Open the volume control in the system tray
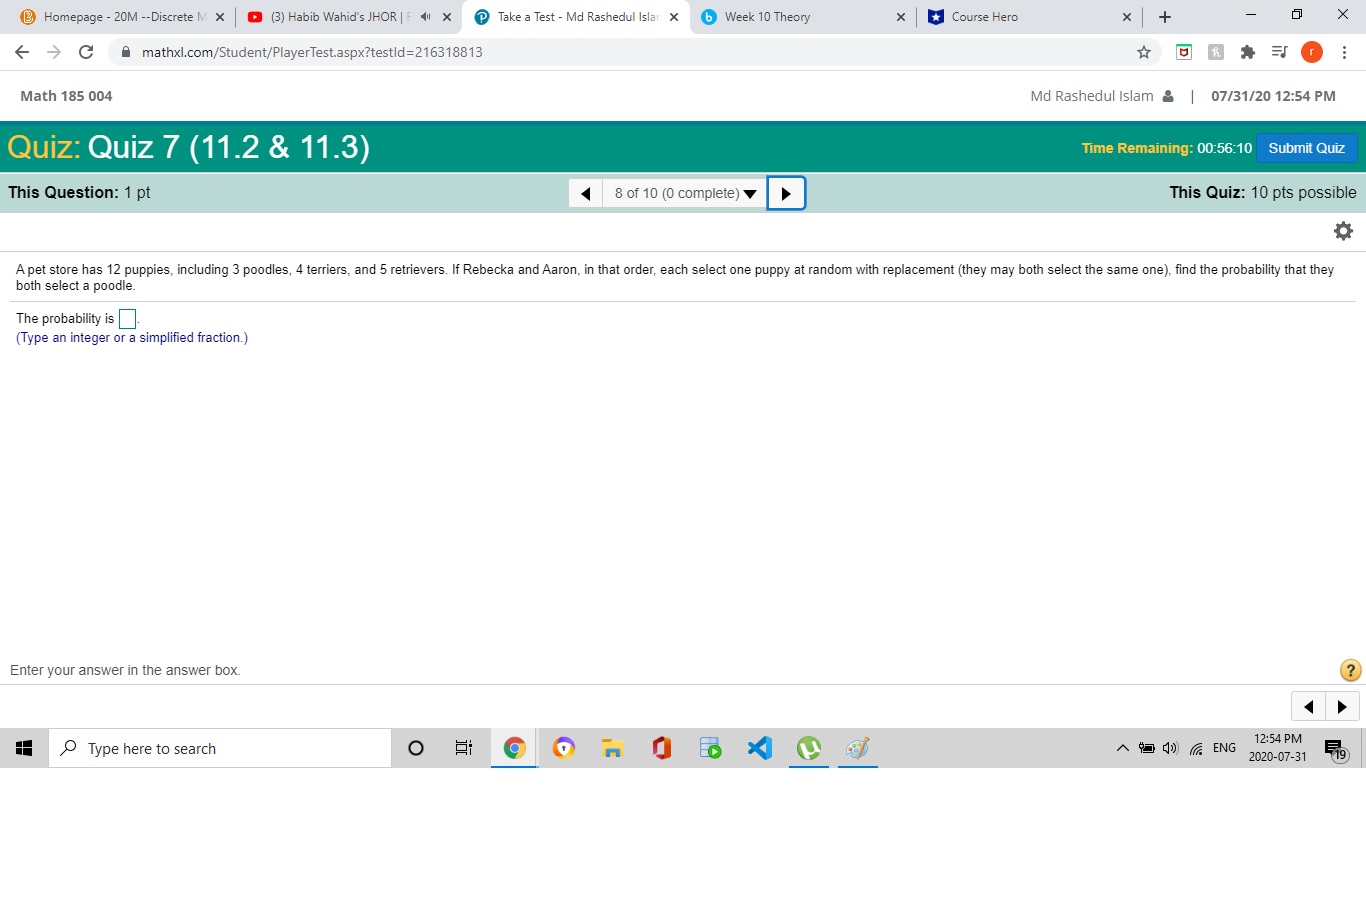Screen dimensions: 1366x912 1170,747
